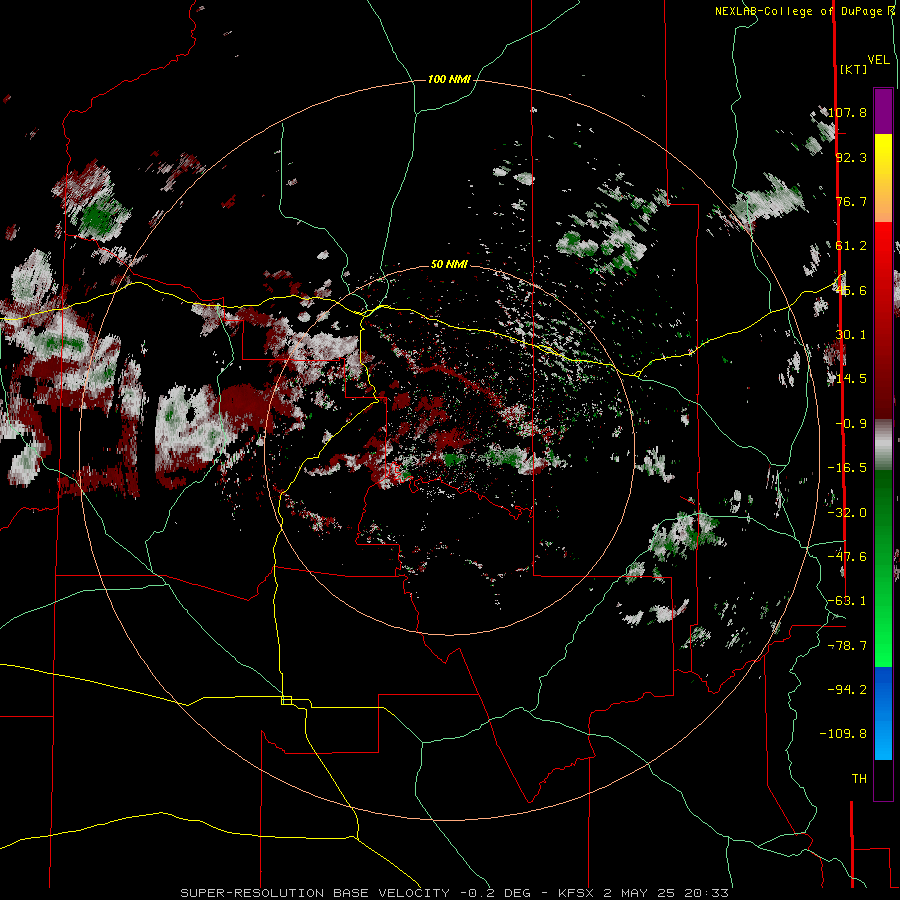The width and height of the screenshot is (900, 900).
Task: Select the -63.1 scale value
Action: click(847, 601)
